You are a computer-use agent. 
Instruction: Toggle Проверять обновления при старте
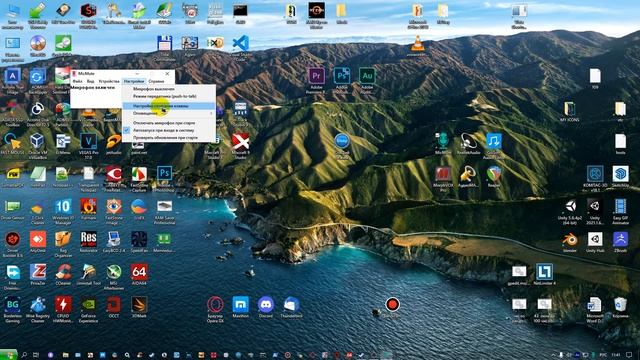pyautogui.click(x=169, y=138)
